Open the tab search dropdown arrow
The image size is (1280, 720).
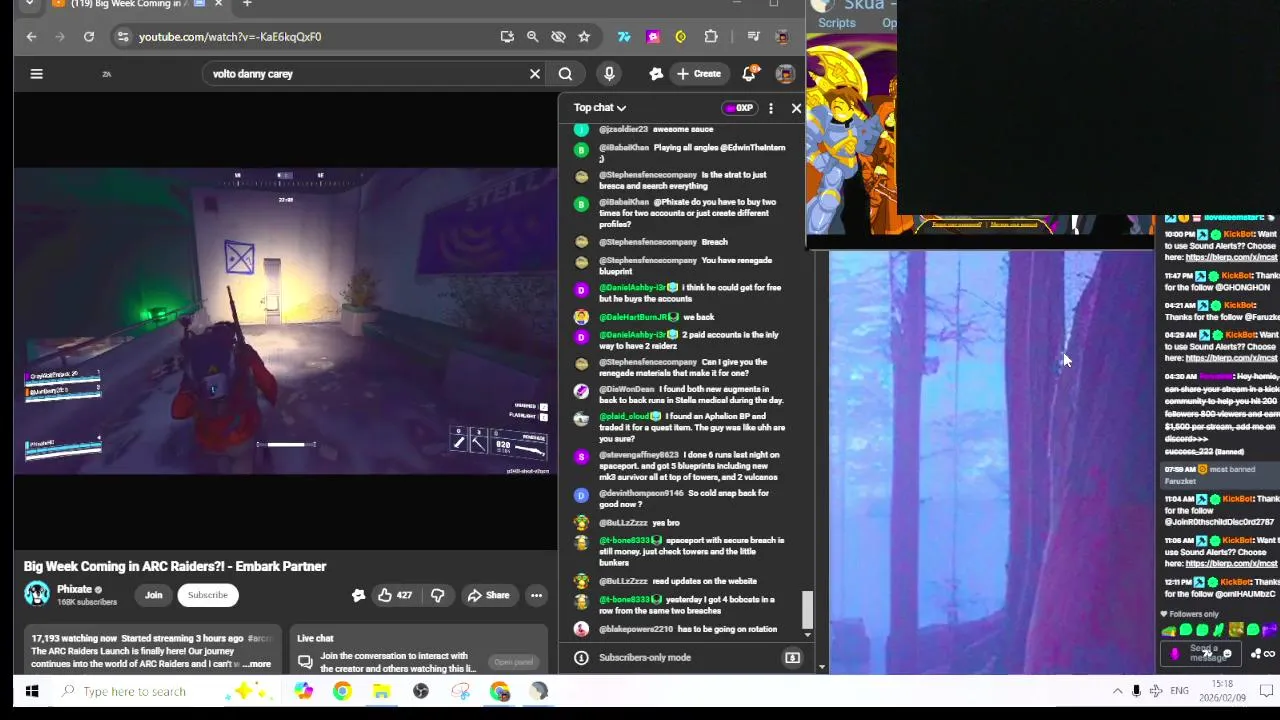(x=29, y=4)
